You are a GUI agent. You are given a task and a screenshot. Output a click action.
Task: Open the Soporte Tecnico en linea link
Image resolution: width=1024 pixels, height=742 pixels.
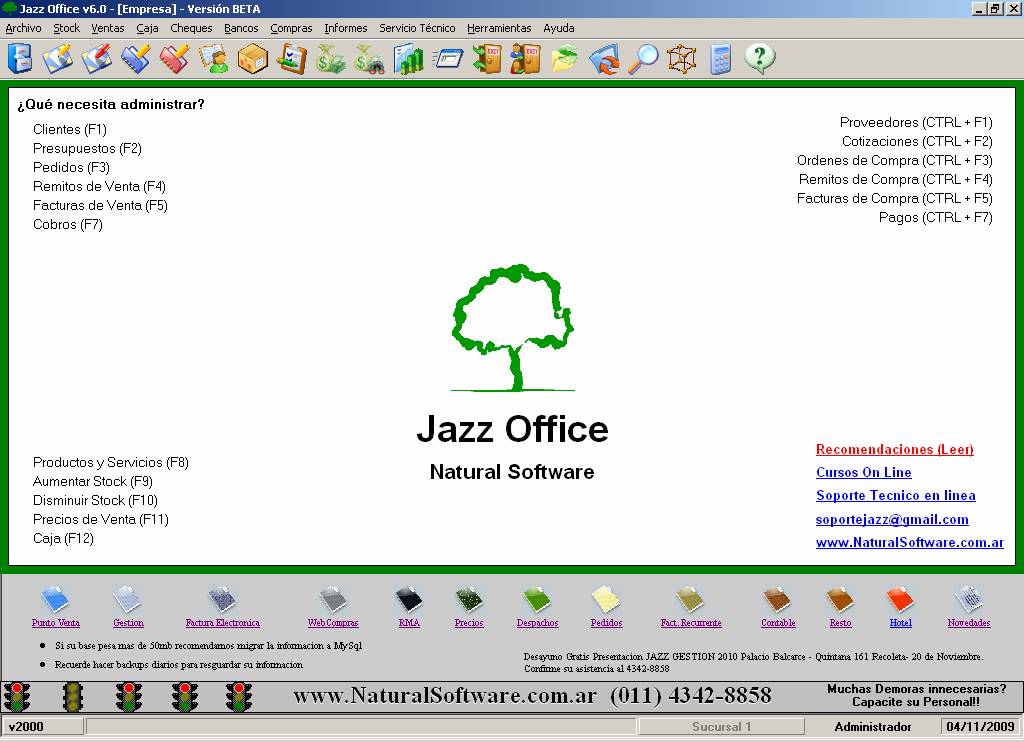coord(896,495)
